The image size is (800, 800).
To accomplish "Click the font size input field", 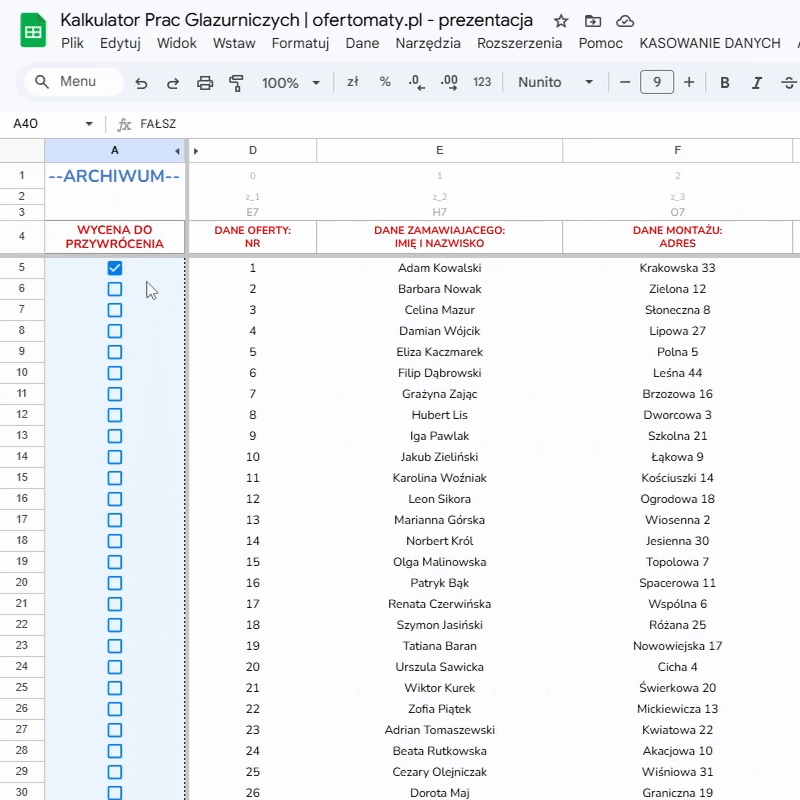I will (x=656, y=82).
